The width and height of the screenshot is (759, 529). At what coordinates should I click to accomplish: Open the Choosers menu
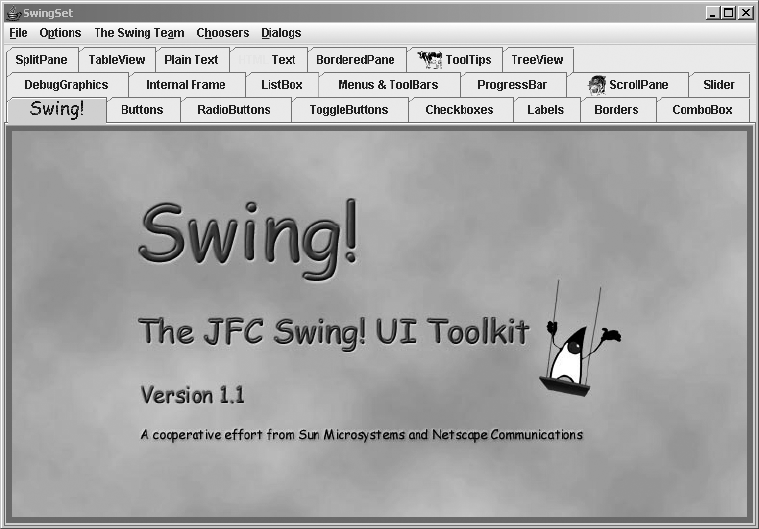(x=223, y=33)
